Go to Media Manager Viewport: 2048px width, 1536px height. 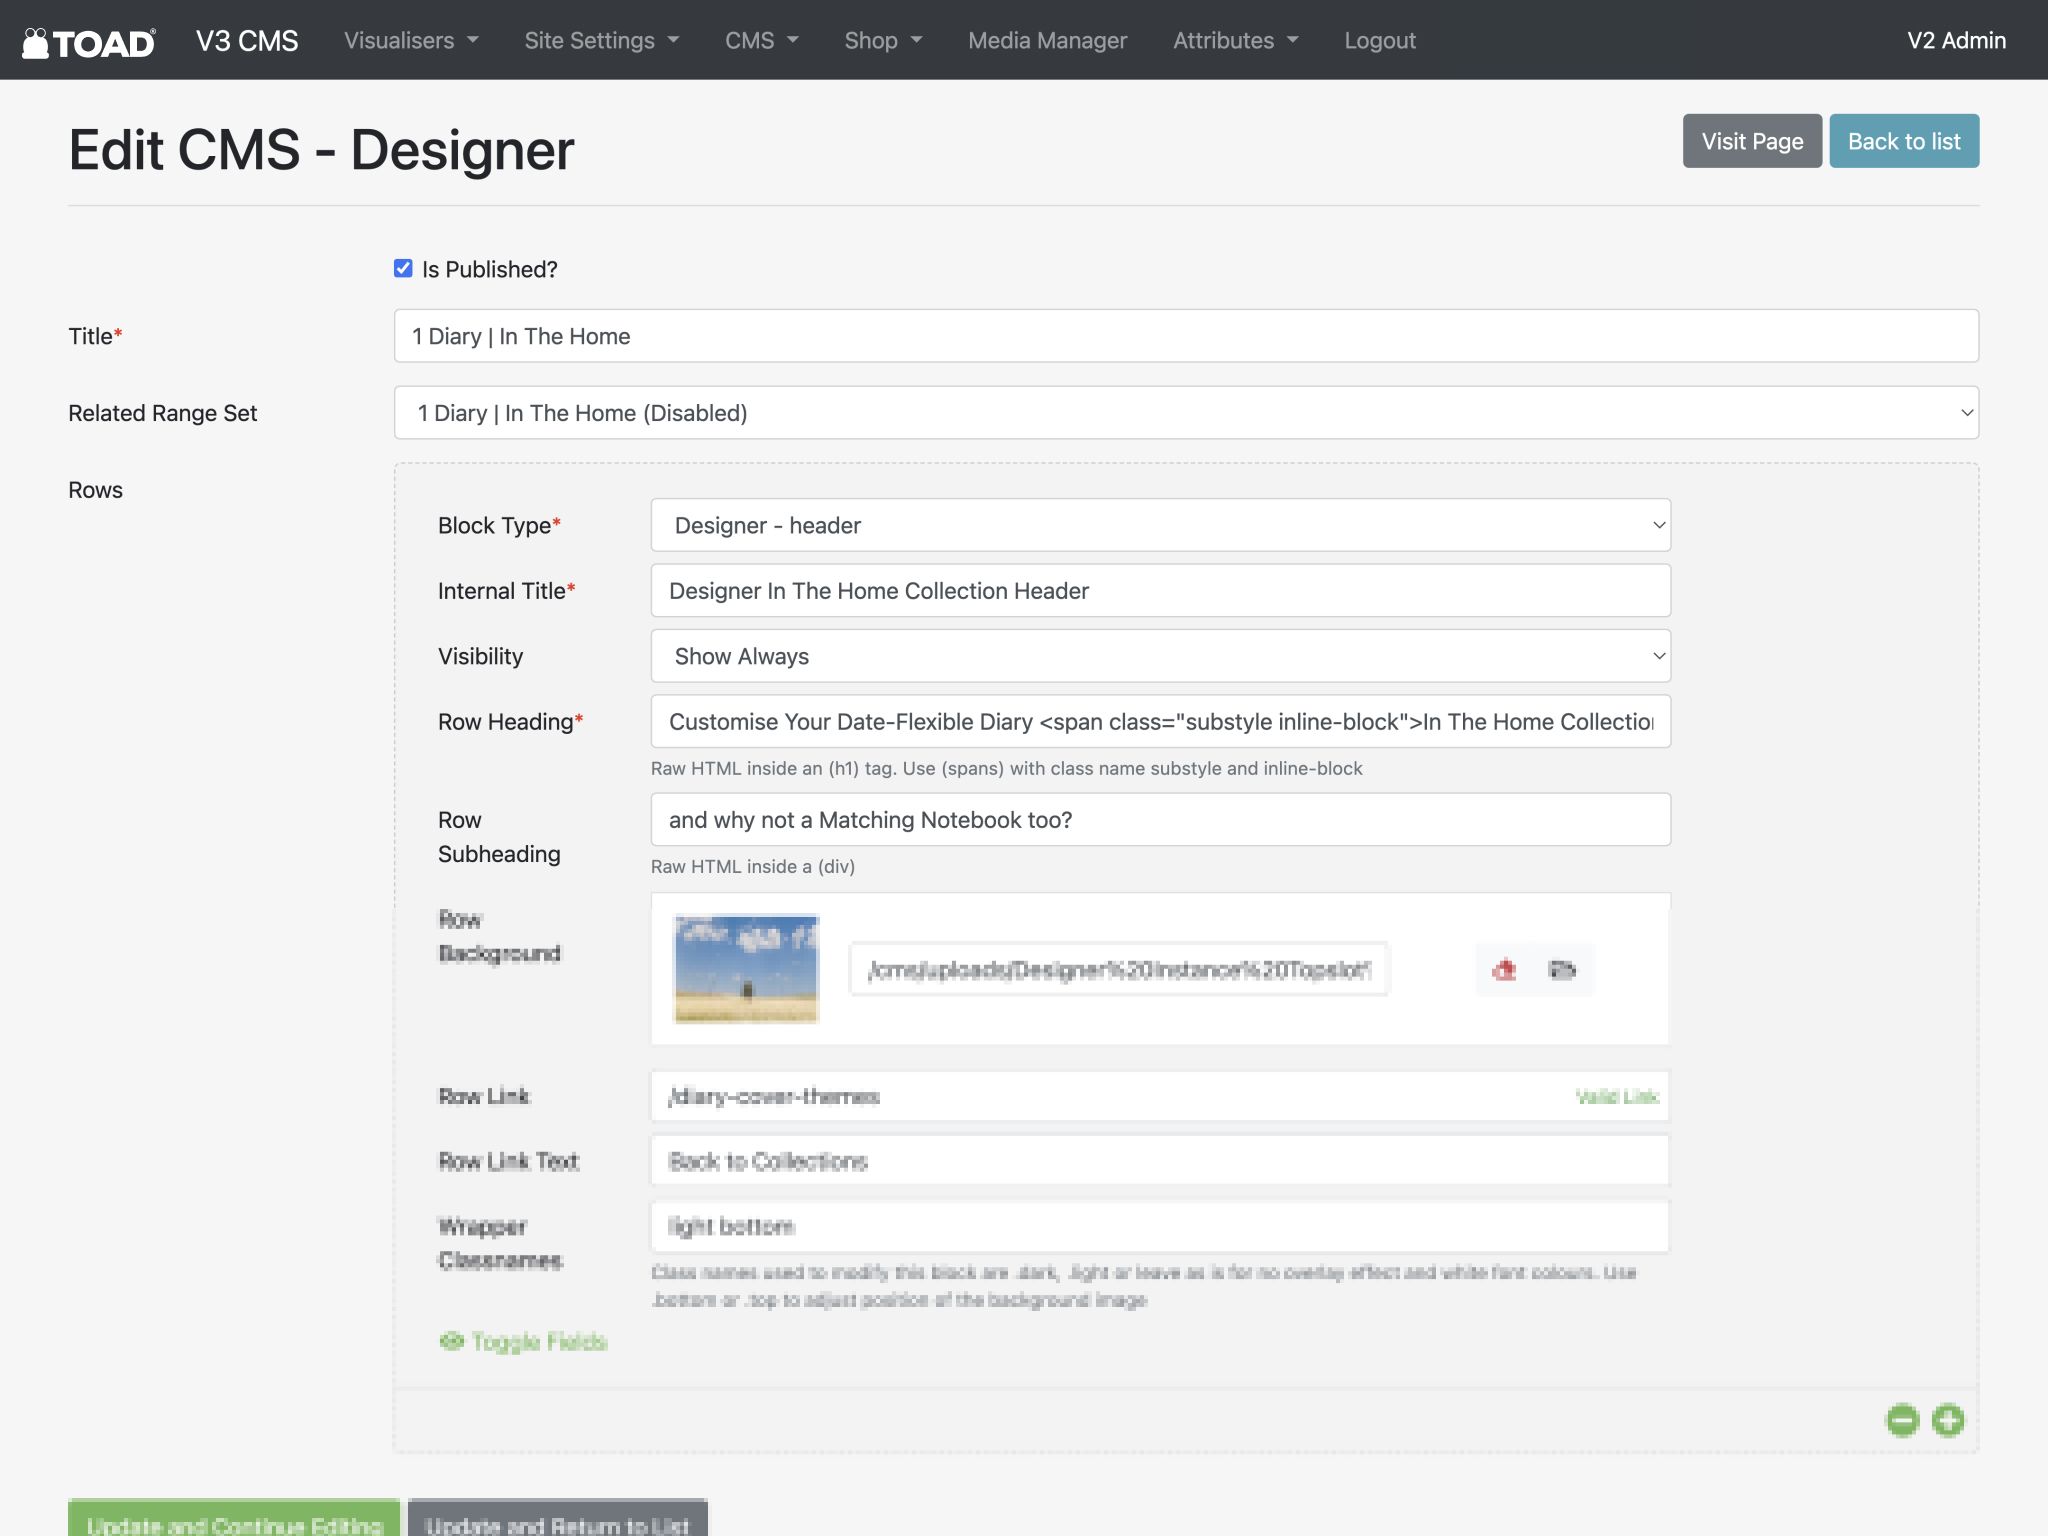pos(1047,41)
